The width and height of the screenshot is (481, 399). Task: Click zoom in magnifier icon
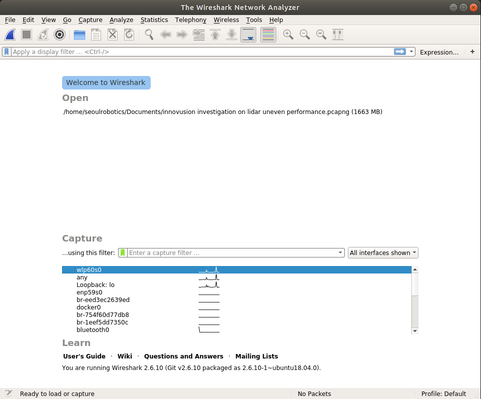click(x=288, y=35)
